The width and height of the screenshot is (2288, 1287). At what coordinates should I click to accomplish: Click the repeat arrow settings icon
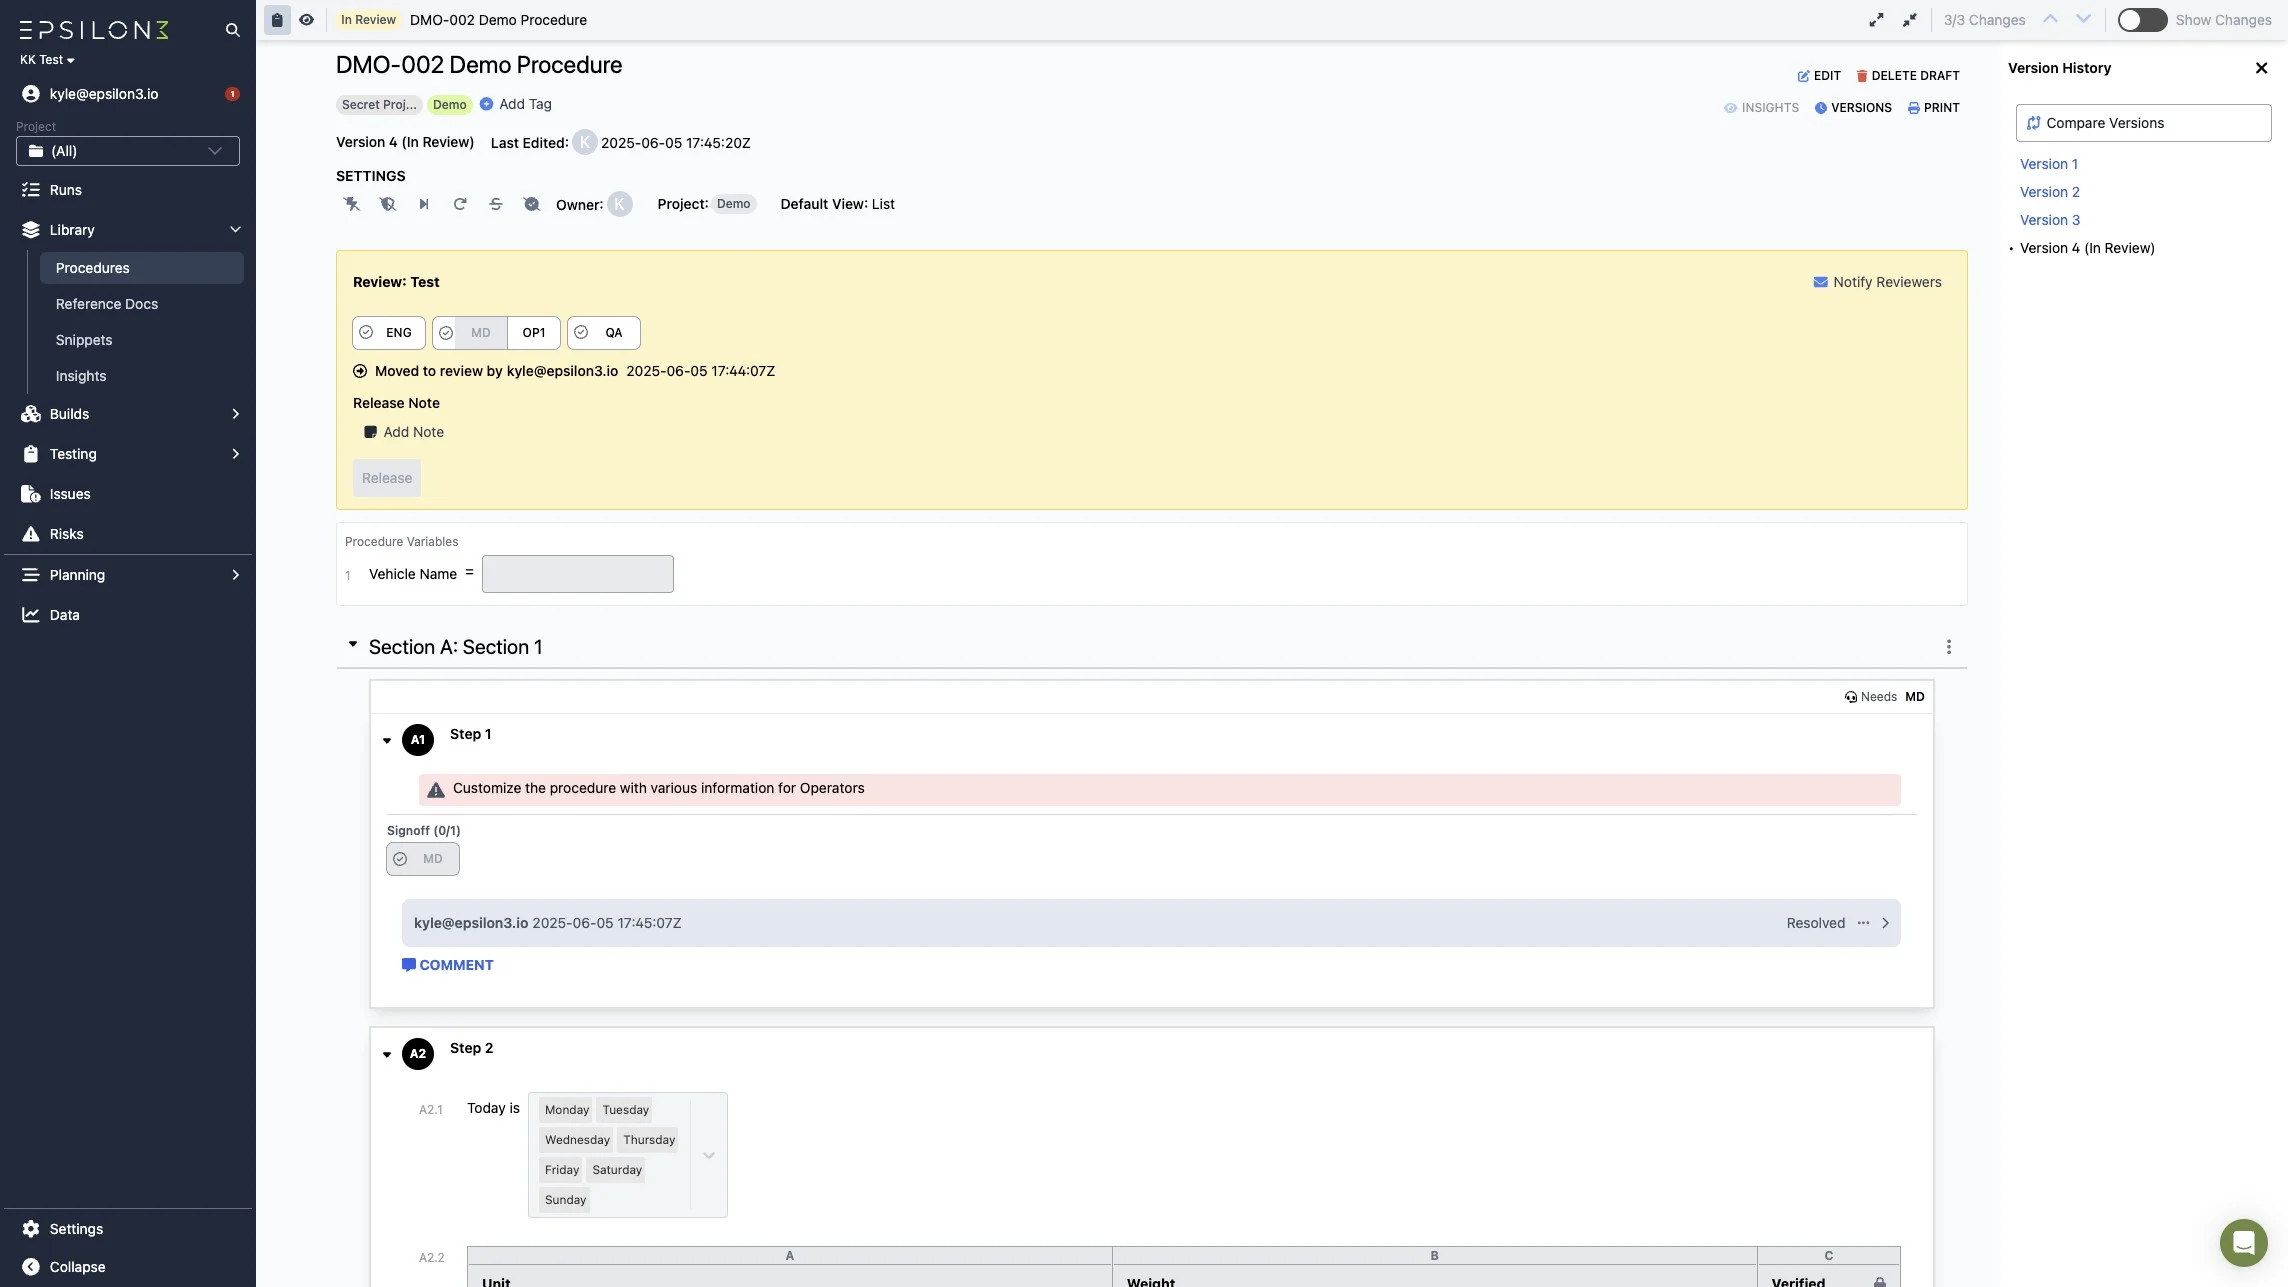pyautogui.click(x=460, y=204)
